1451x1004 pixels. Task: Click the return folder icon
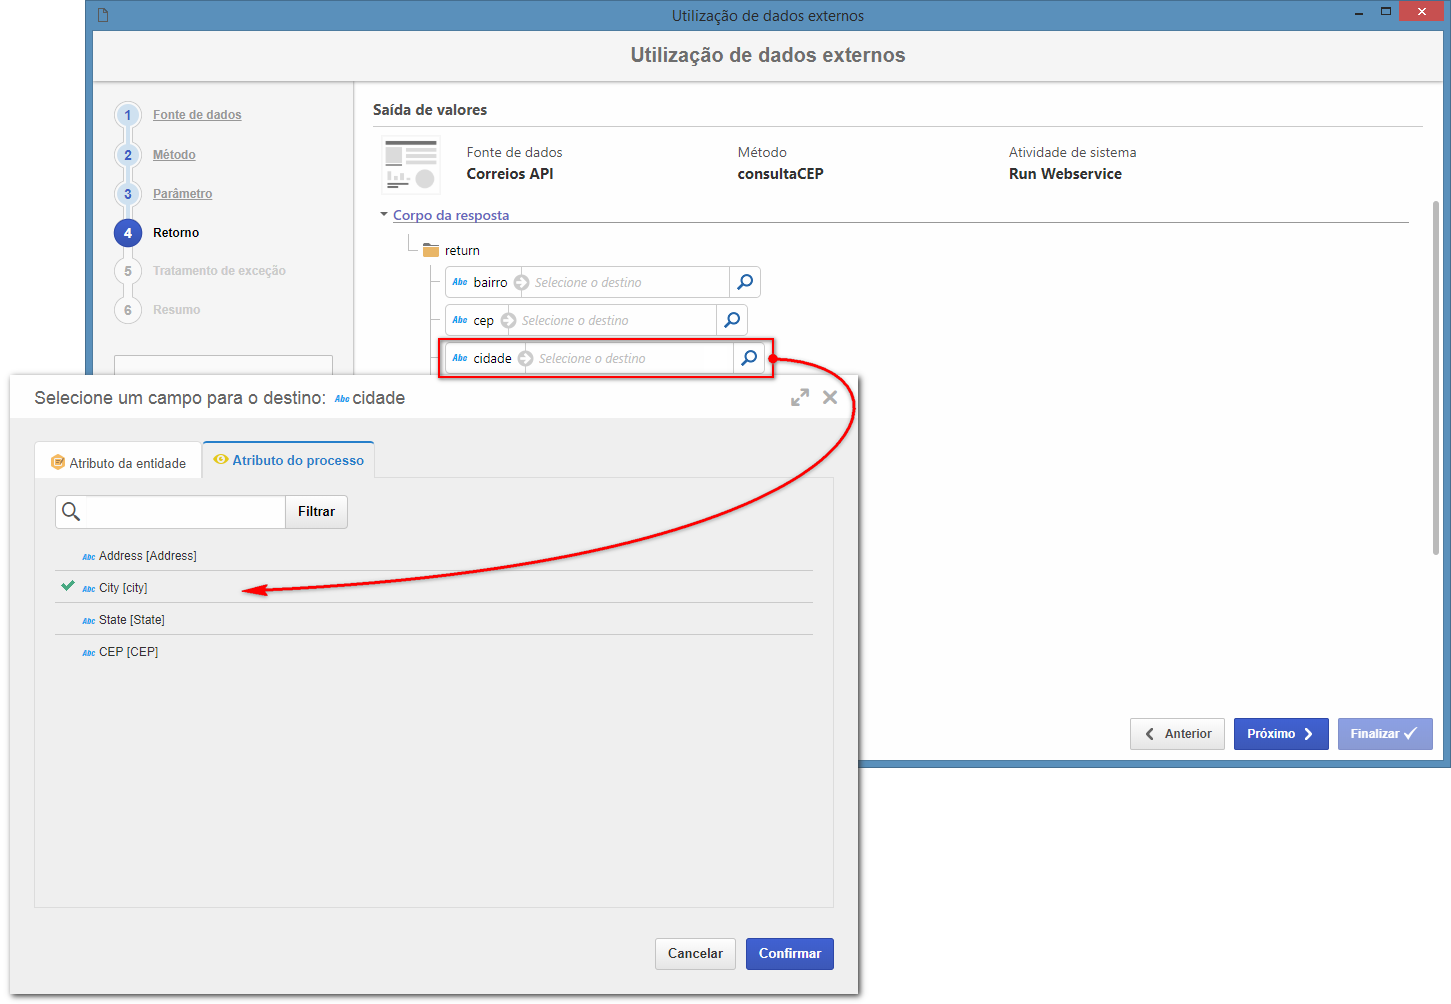click(431, 250)
